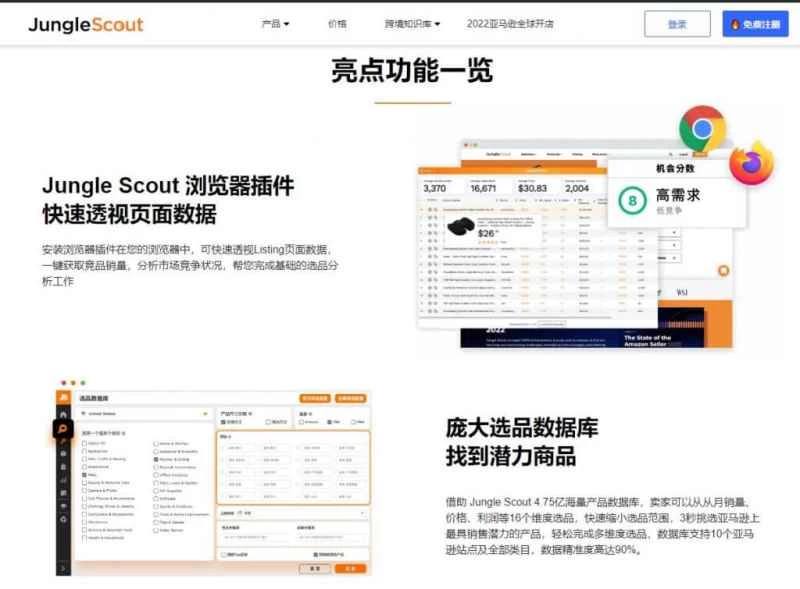Click the 登录 login button
800x589 pixels.
677,24
